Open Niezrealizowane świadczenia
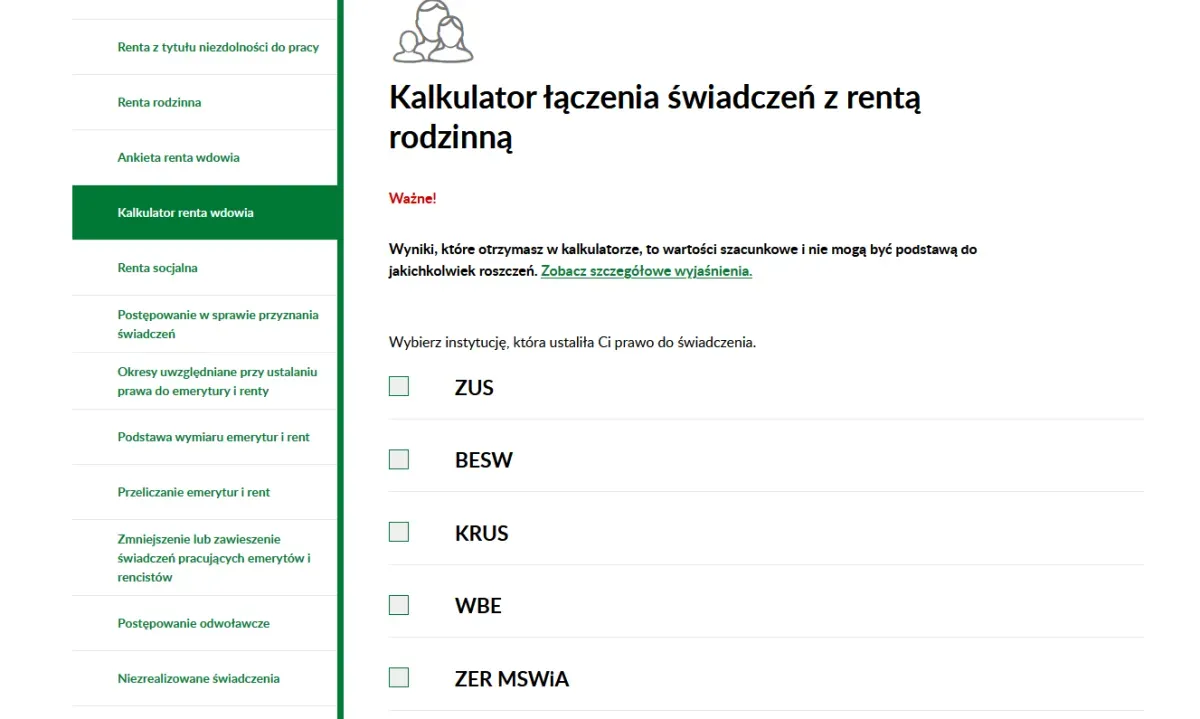1200x719 pixels. (x=198, y=678)
